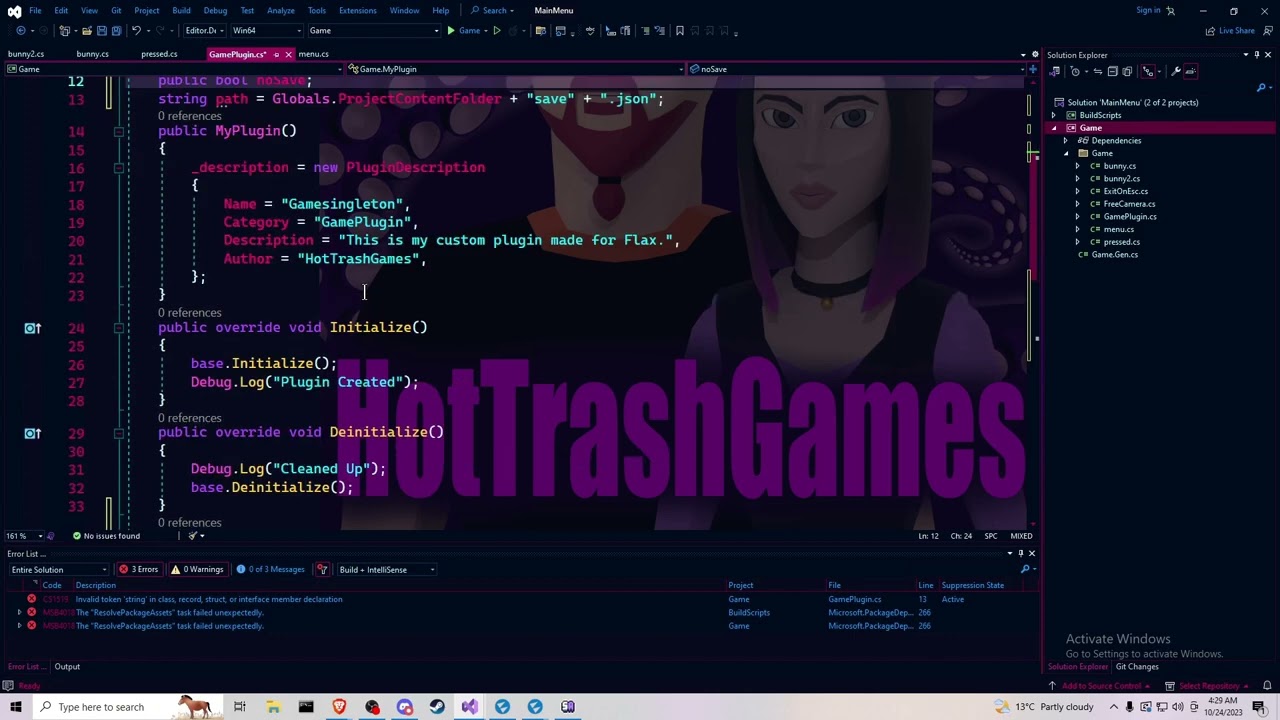The image size is (1280, 720).
Task: Click the search magnifier in Solution Explorer
Action: click(x=1261, y=88)
